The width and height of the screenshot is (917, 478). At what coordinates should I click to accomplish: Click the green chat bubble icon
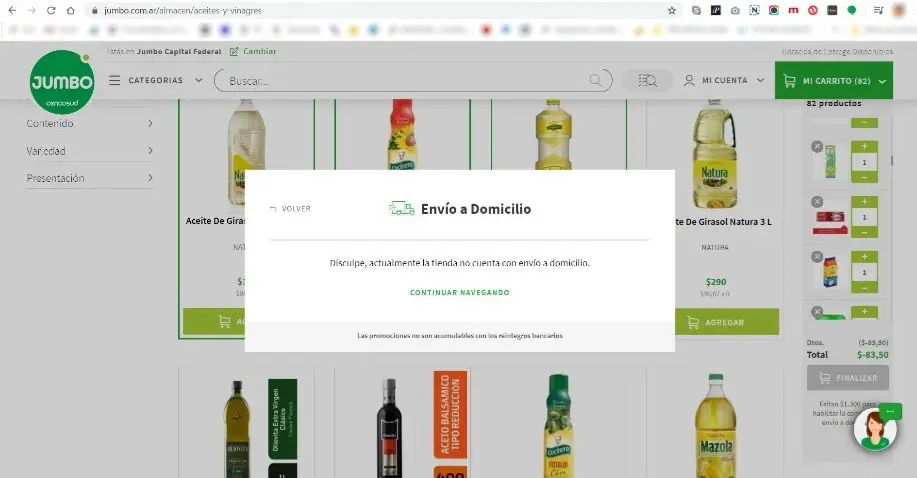tap(890, 411)
